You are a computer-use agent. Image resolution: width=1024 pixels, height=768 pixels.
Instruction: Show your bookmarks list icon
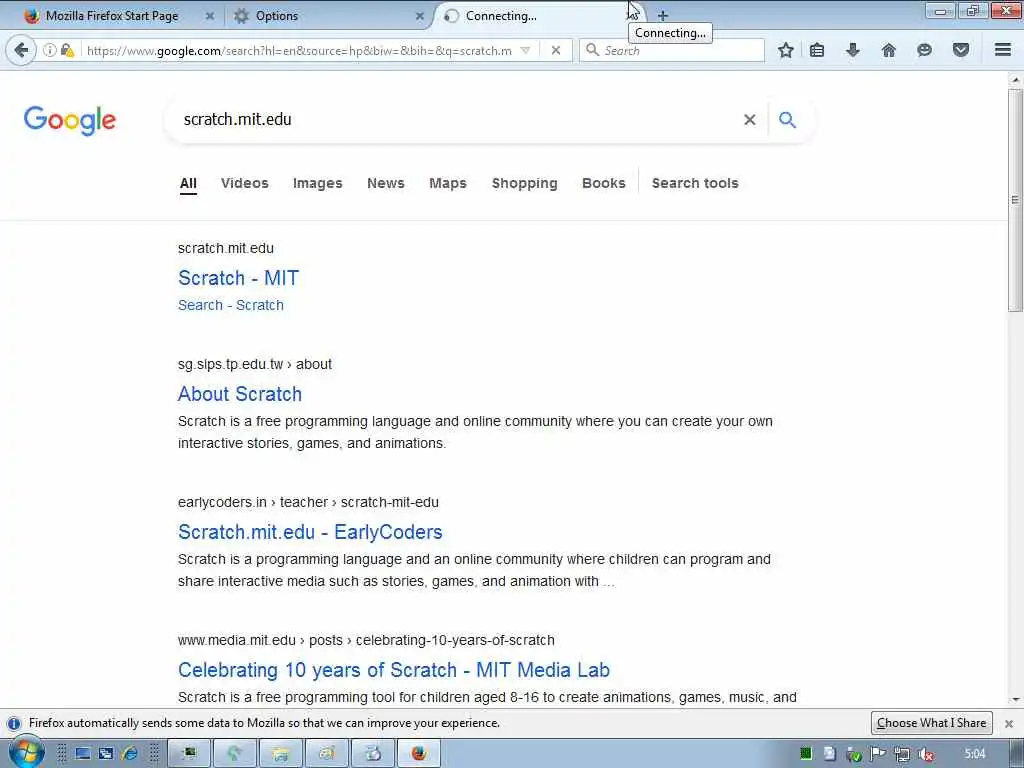pos(817,50)
